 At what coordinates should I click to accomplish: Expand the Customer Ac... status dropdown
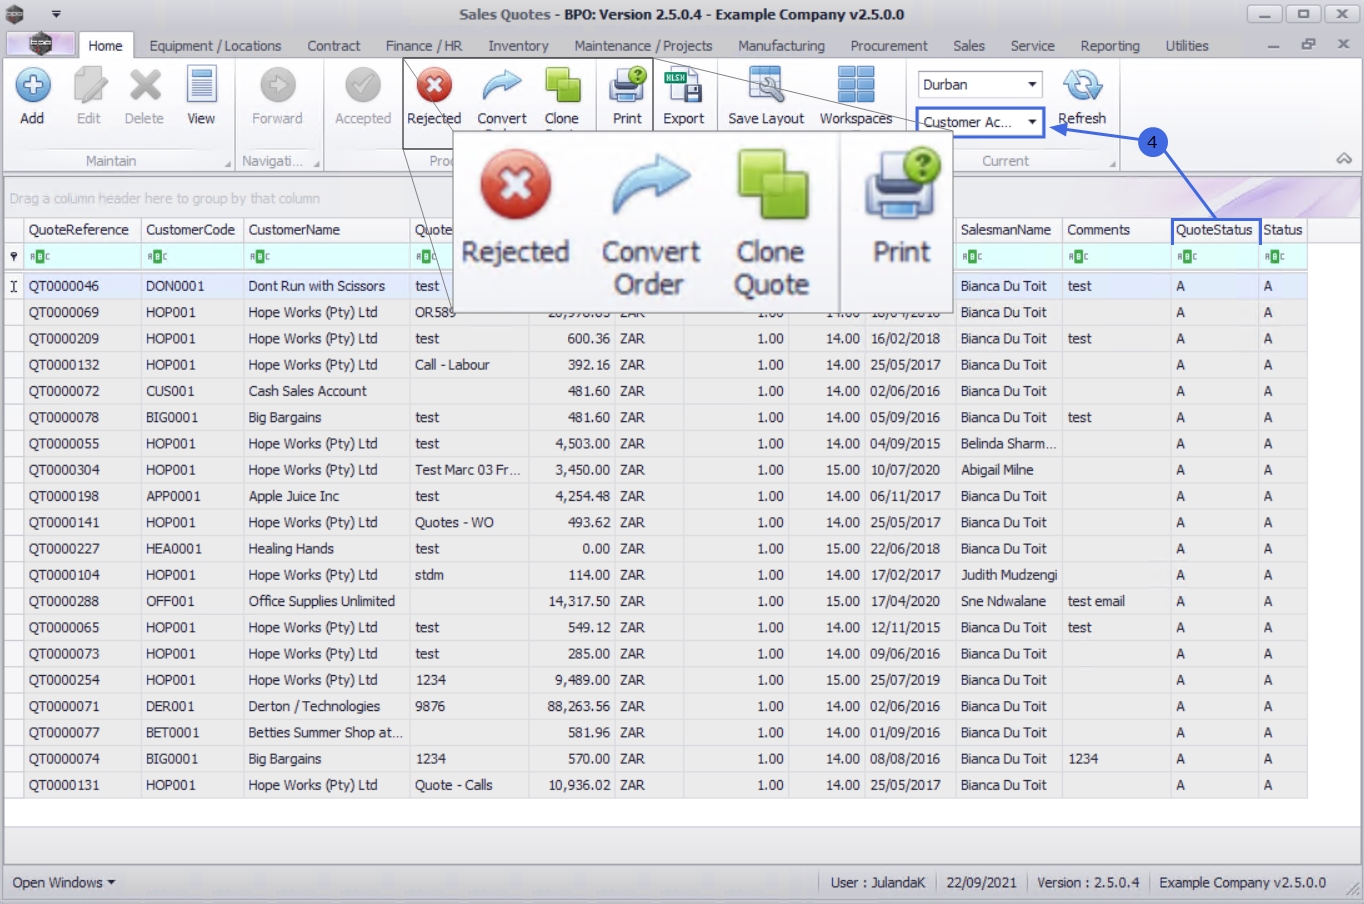pyautogui.click(x=1032, y=122)
